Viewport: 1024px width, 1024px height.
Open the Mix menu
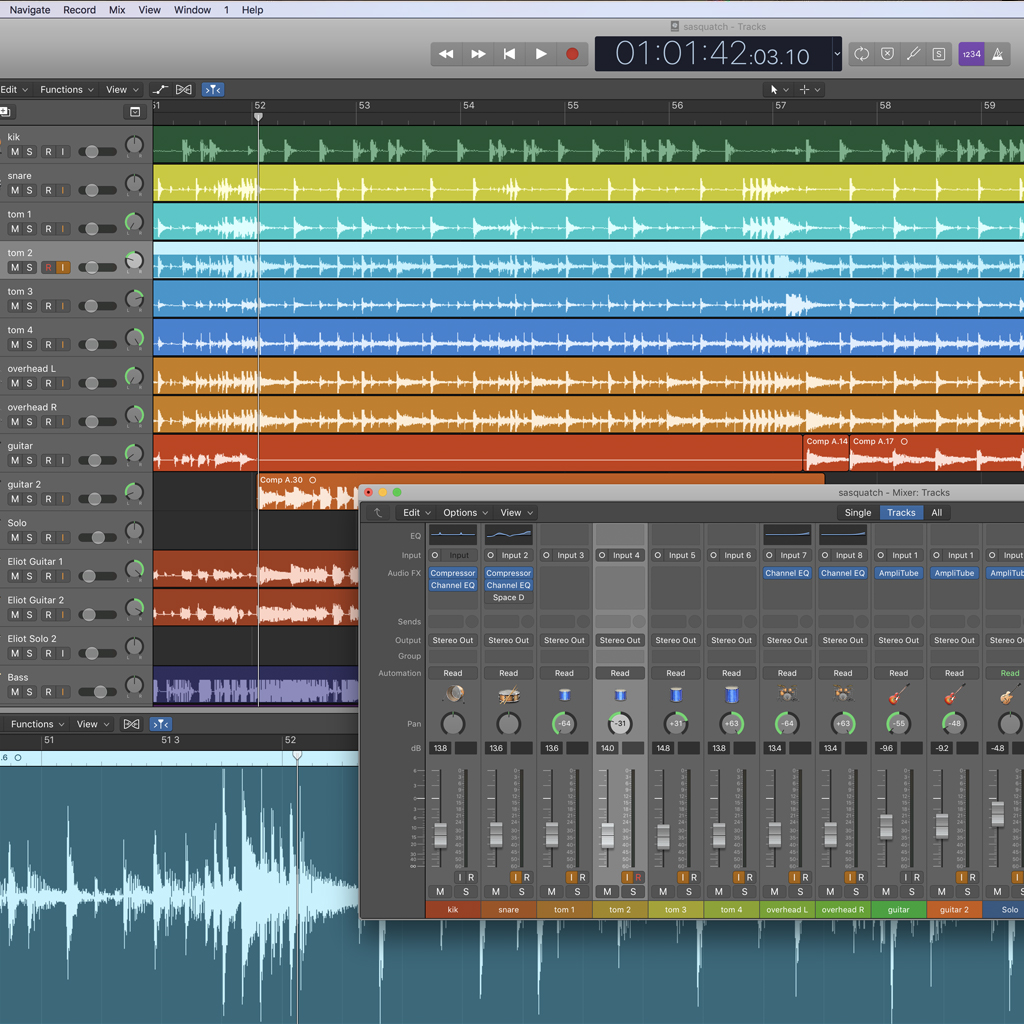coord(117,10)
